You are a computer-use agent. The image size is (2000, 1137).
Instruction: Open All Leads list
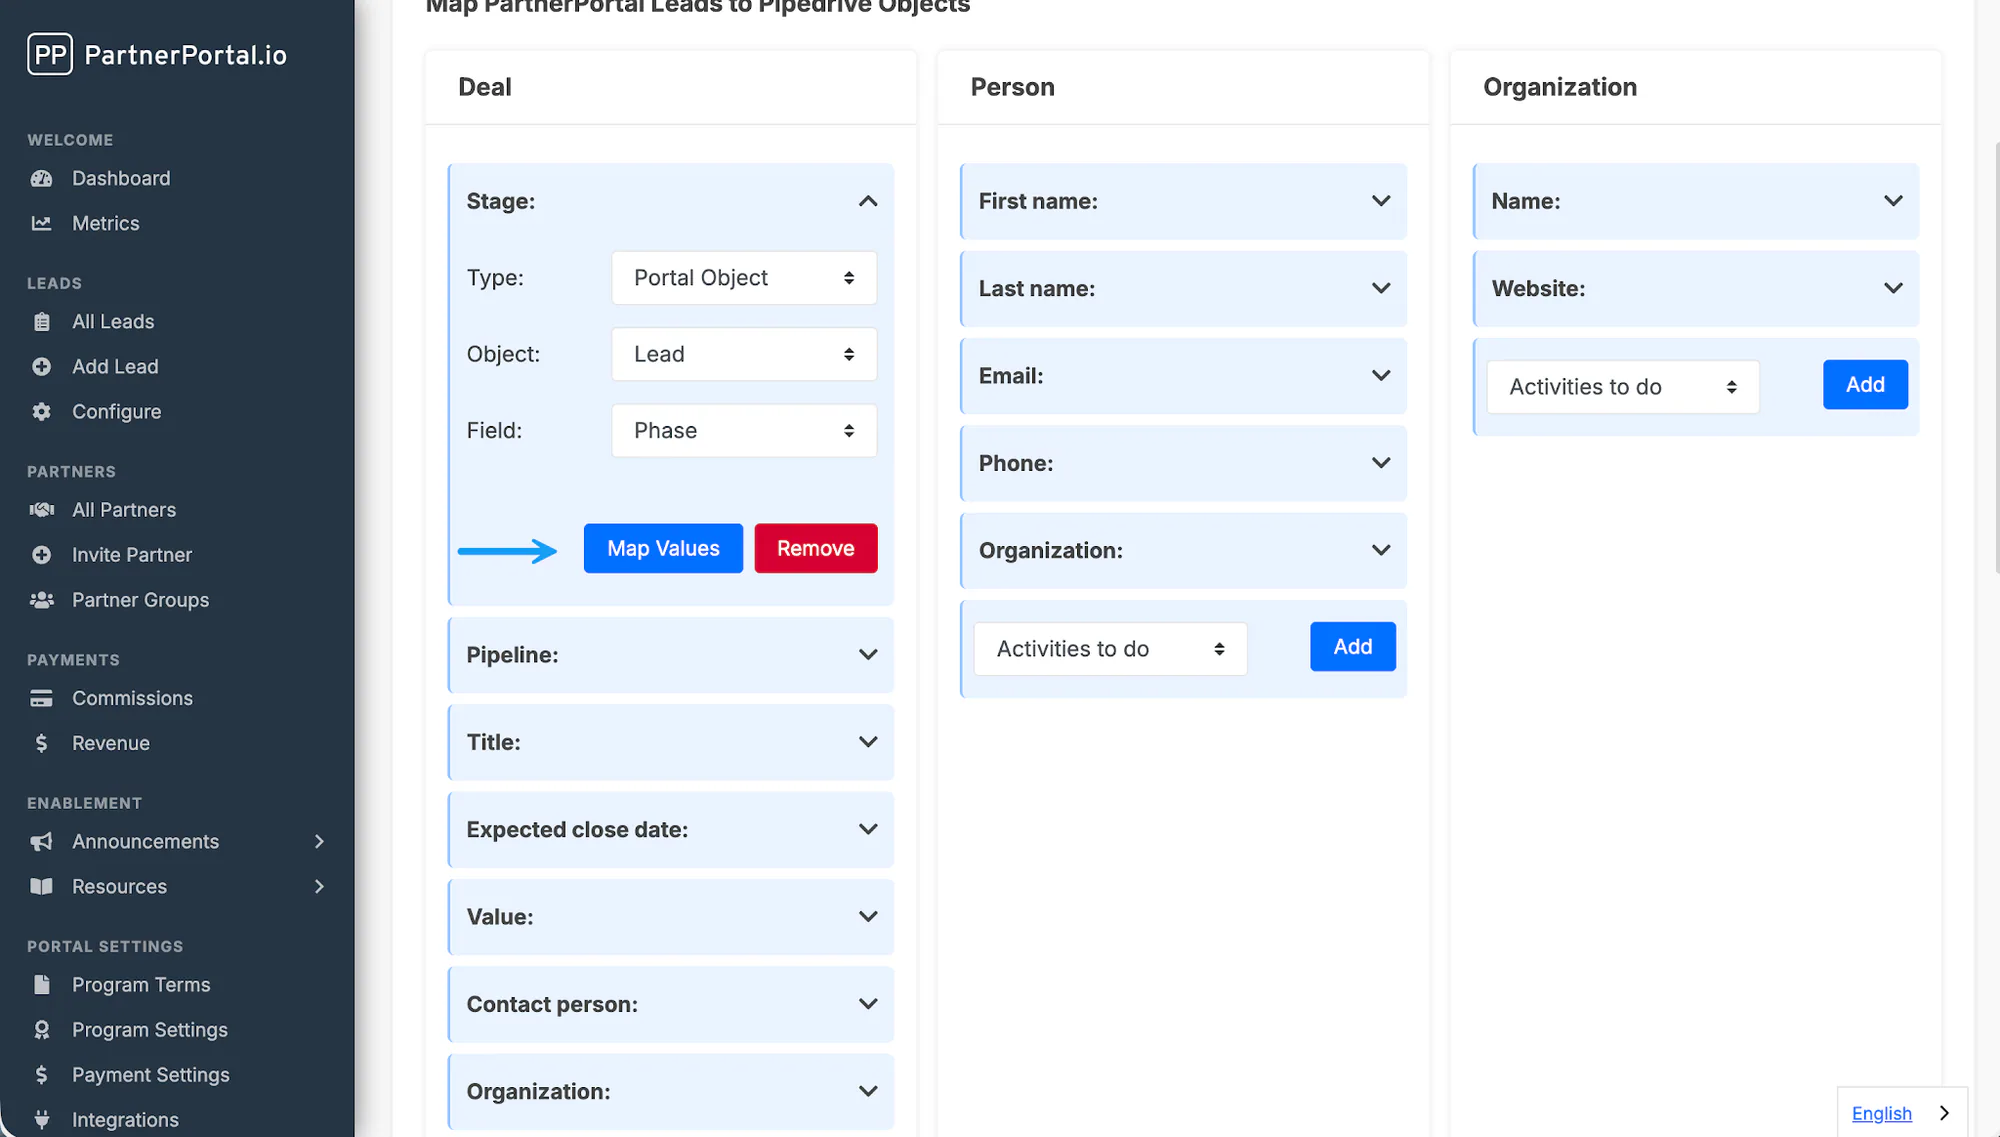tap(113, 321)
